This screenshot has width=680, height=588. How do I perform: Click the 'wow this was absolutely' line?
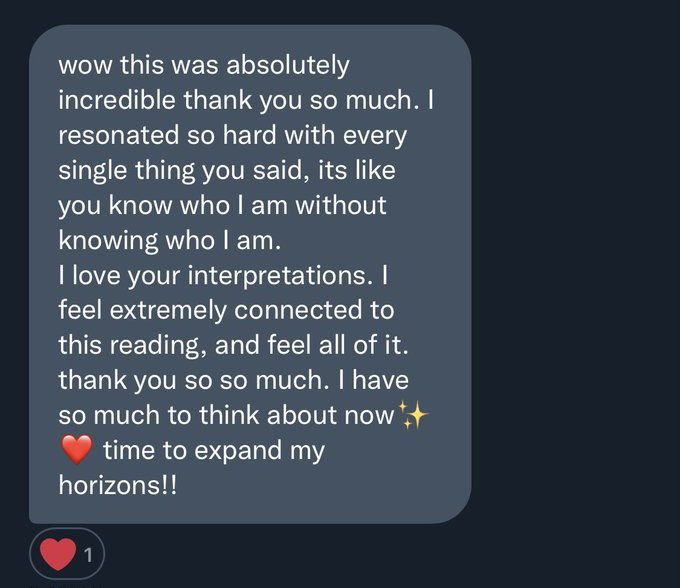[204, 65]
